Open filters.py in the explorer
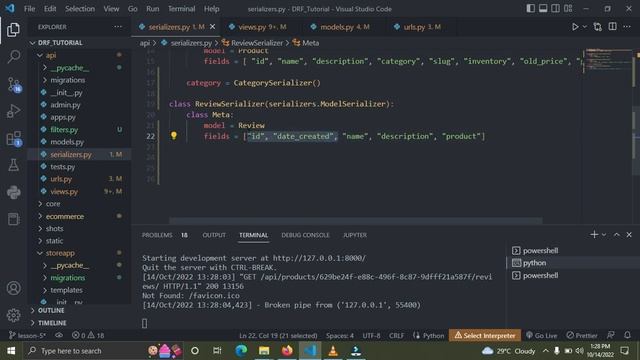Viewport: 640px width, 360px height. 80,129
